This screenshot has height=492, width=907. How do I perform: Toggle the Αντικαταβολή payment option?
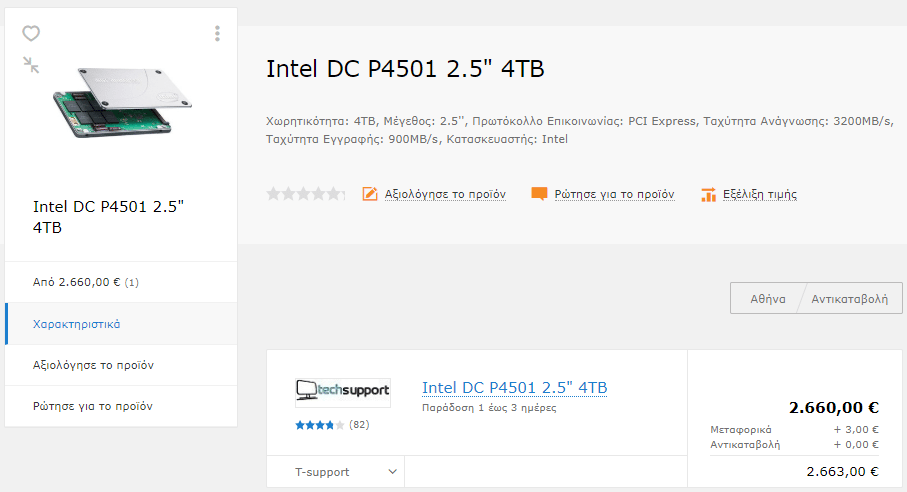[849, 299]
